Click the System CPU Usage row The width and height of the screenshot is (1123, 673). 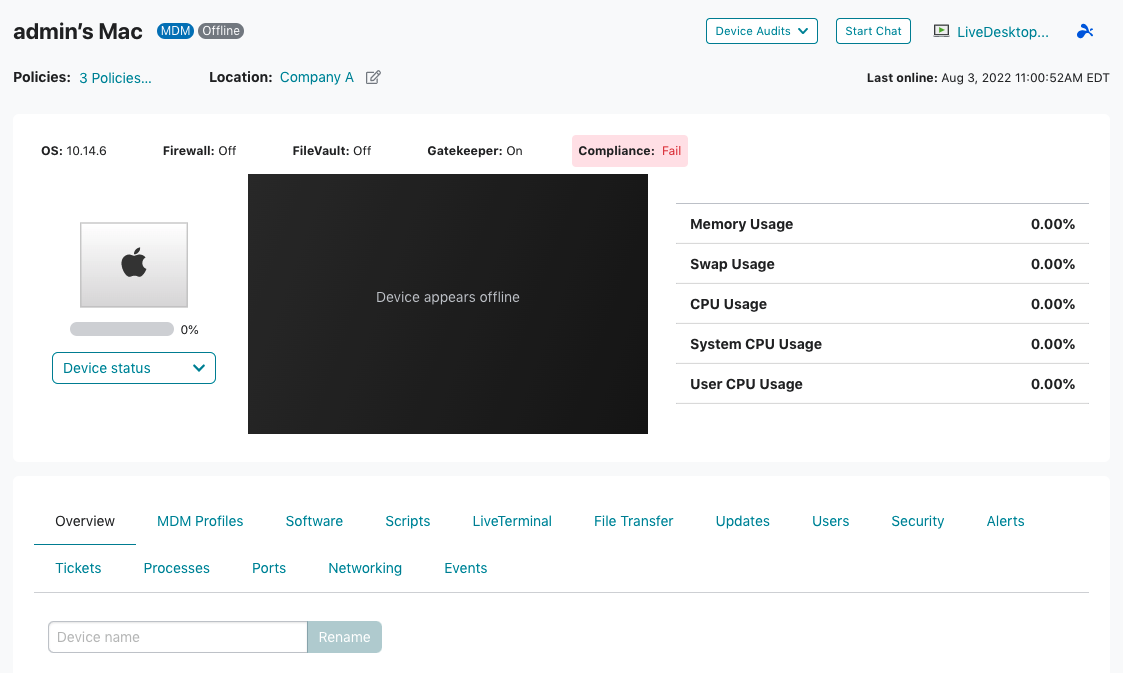point(882,344)
